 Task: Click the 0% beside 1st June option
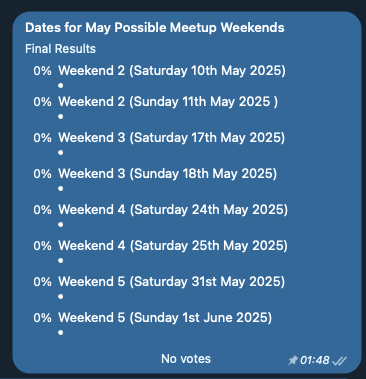point(42,318)
